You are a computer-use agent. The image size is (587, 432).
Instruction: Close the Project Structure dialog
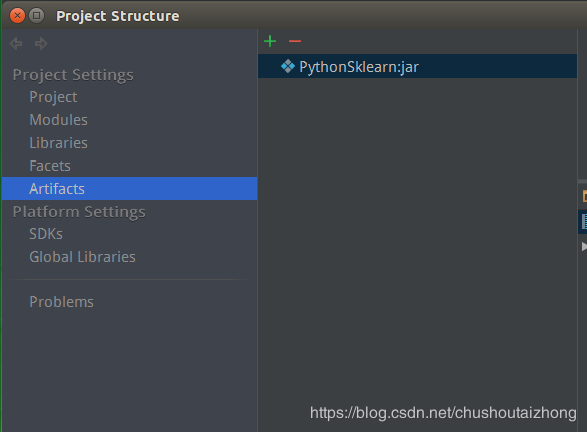coord(17,16)
